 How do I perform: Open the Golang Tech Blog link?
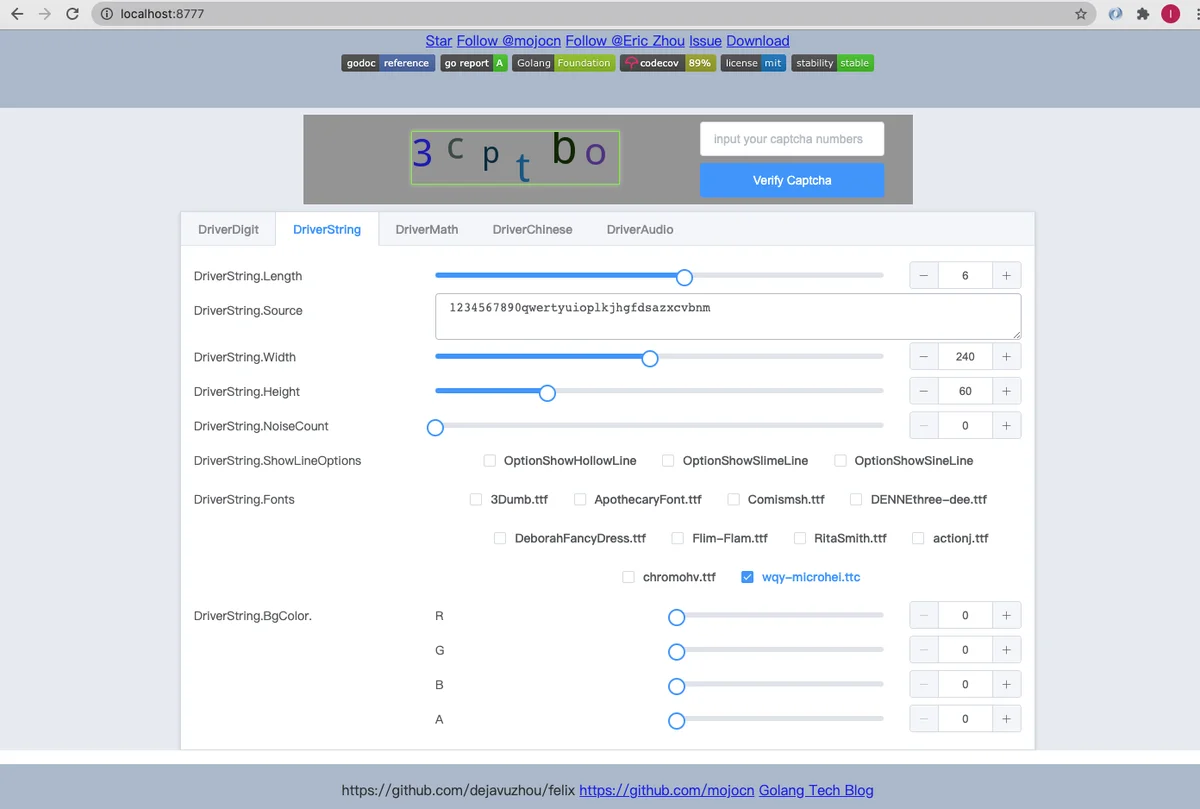click(x=816, y=790)
